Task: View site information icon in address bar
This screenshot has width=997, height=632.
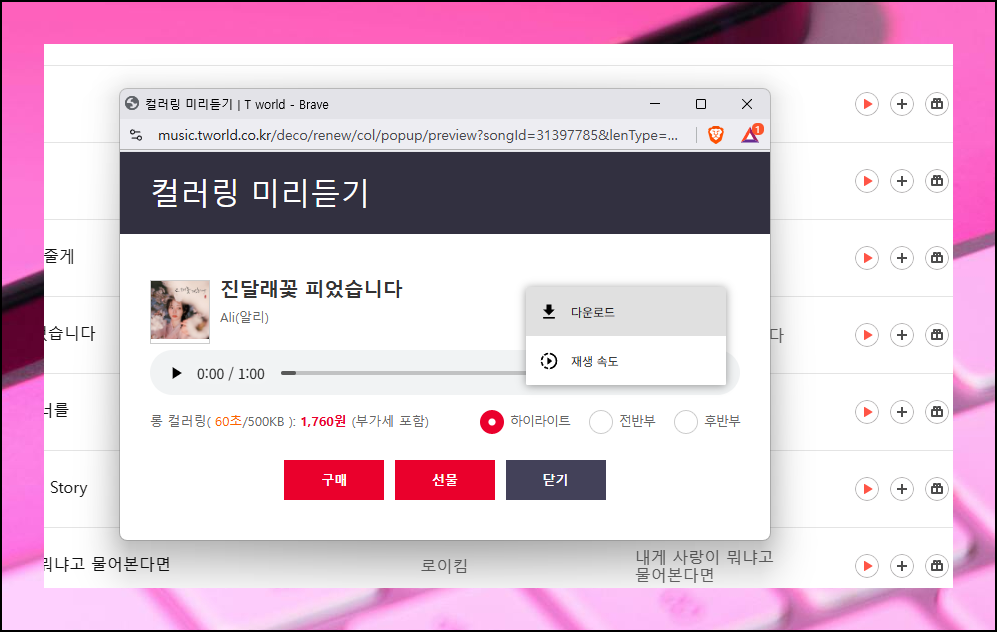Action: (135, 135)
